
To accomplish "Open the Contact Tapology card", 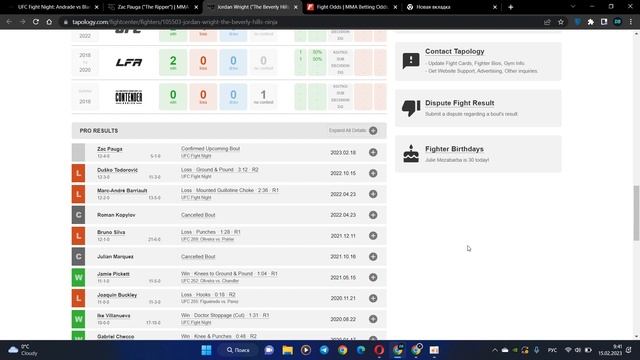I will (478, 61).
